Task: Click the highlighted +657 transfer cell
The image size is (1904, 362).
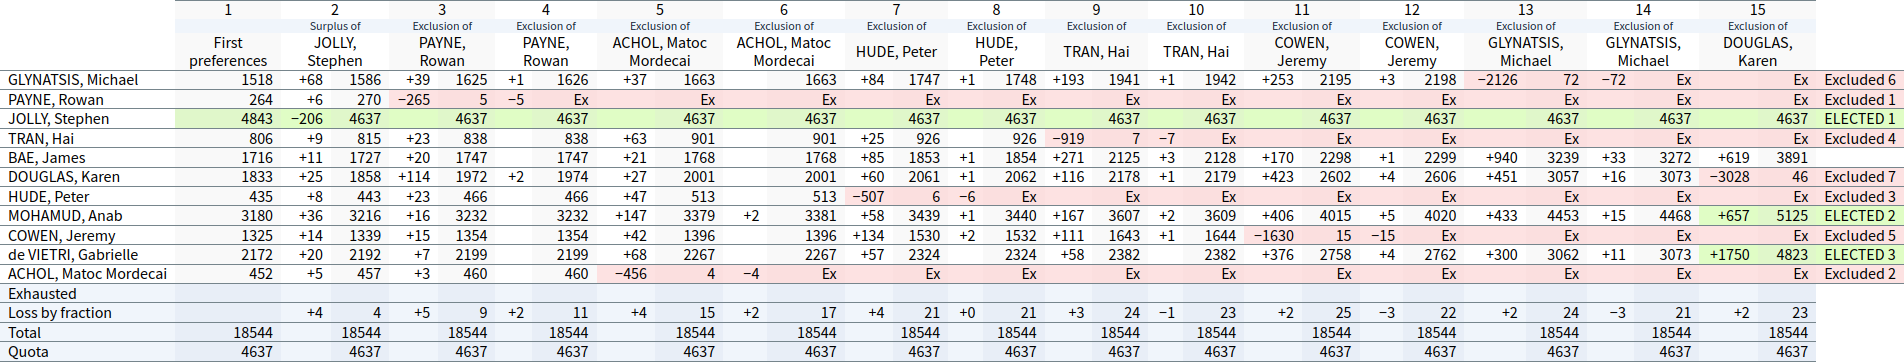Action: (1734, 216)
